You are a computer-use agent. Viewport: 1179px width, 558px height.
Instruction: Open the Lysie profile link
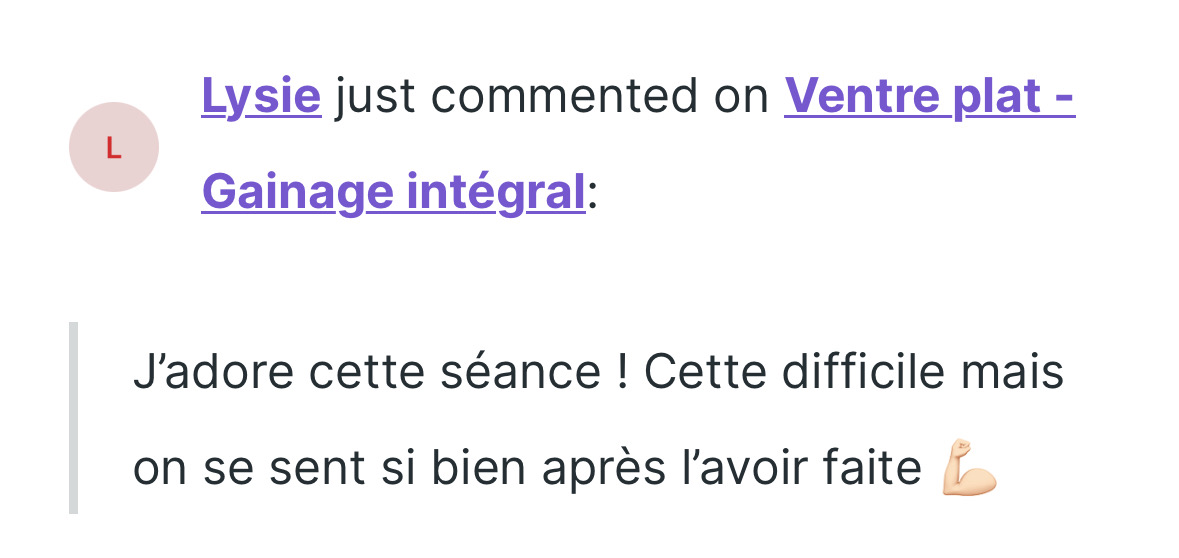(x=261, y=97)
